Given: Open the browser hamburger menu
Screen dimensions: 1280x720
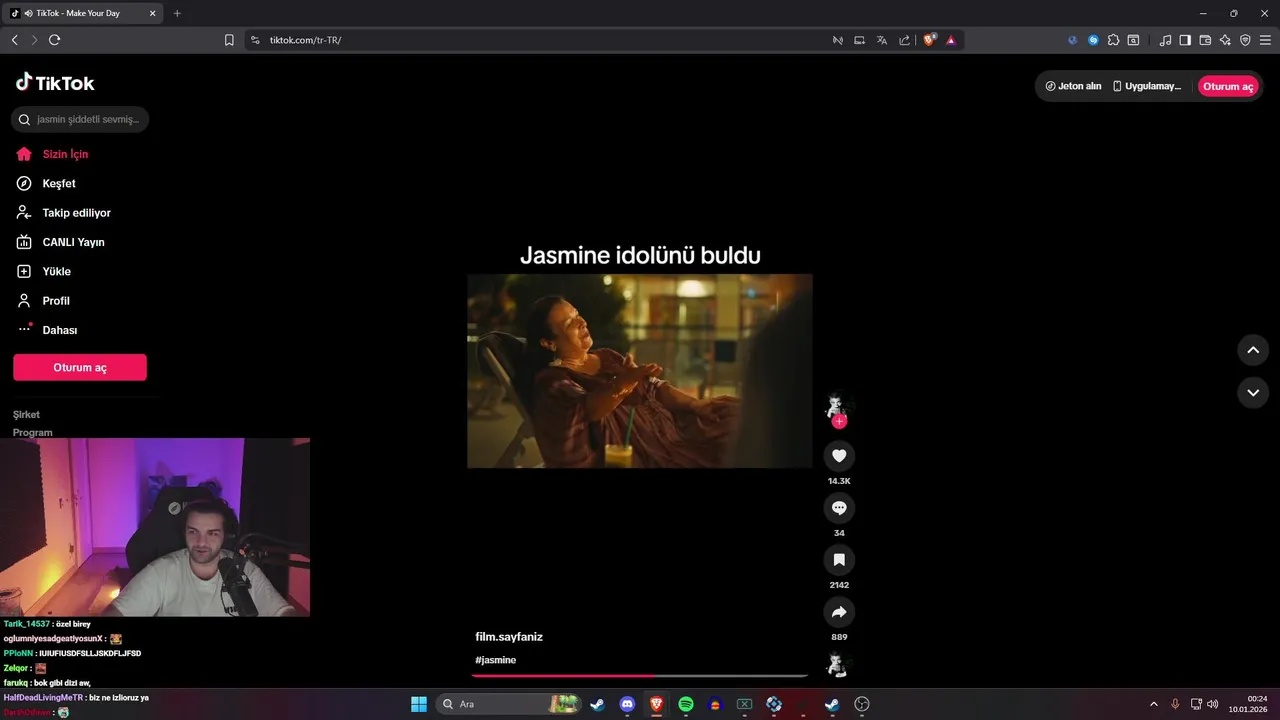Looking at the screenshot, I should tap(1265, 40).
